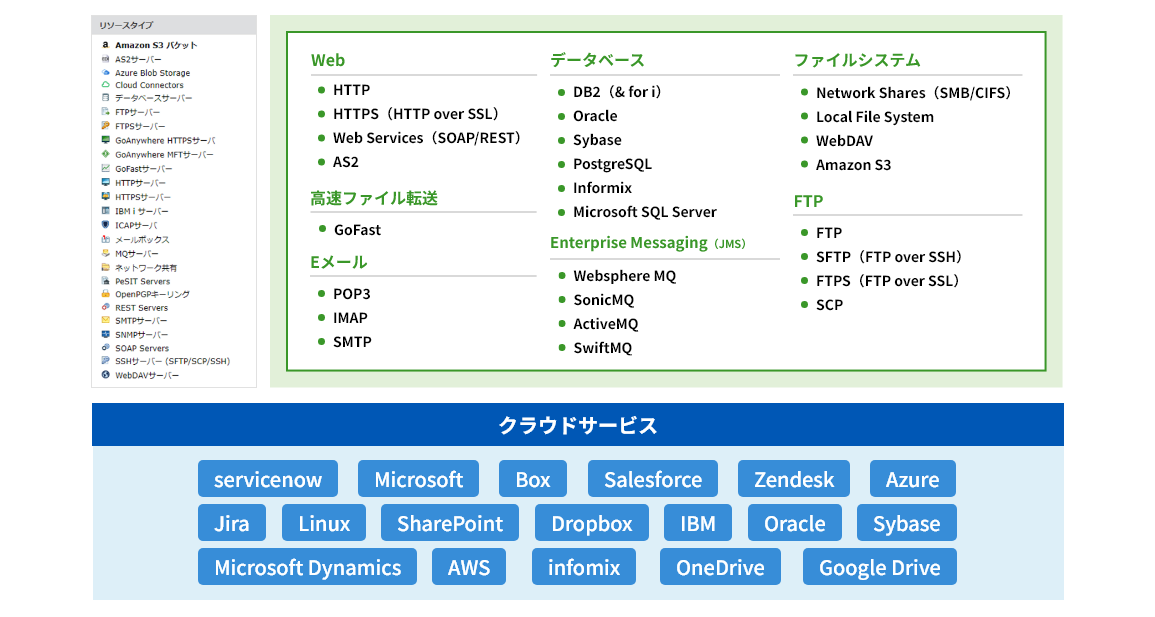Viewport: 1155px width, 617px height.
Task: Click the Dropbox button
Action: 591,523
